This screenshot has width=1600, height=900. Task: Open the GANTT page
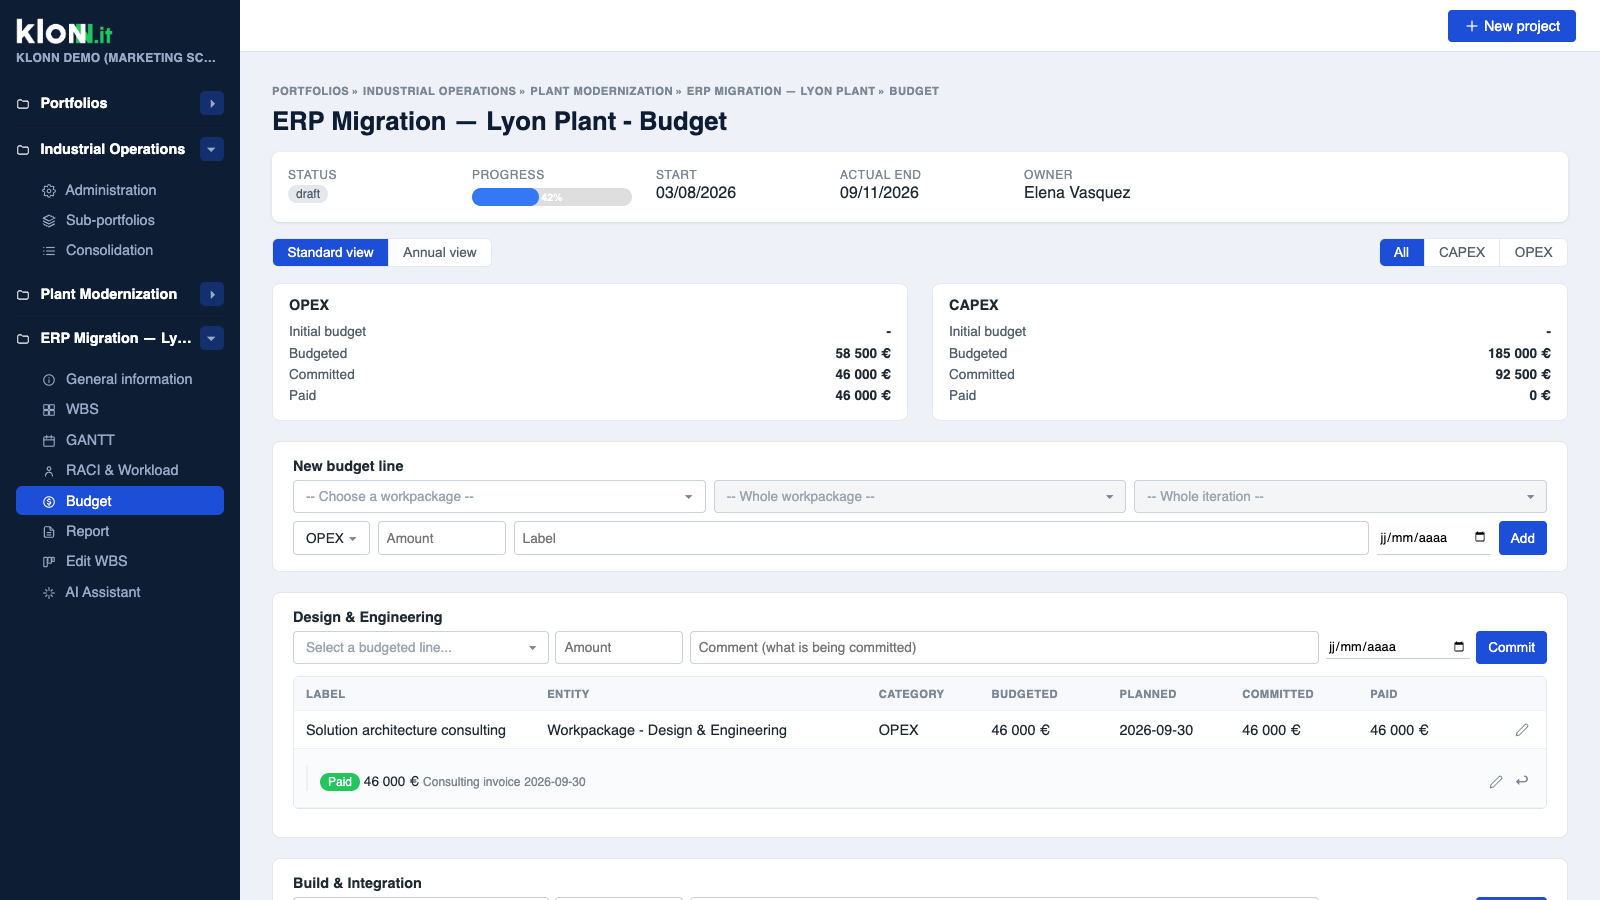point(120,441)
